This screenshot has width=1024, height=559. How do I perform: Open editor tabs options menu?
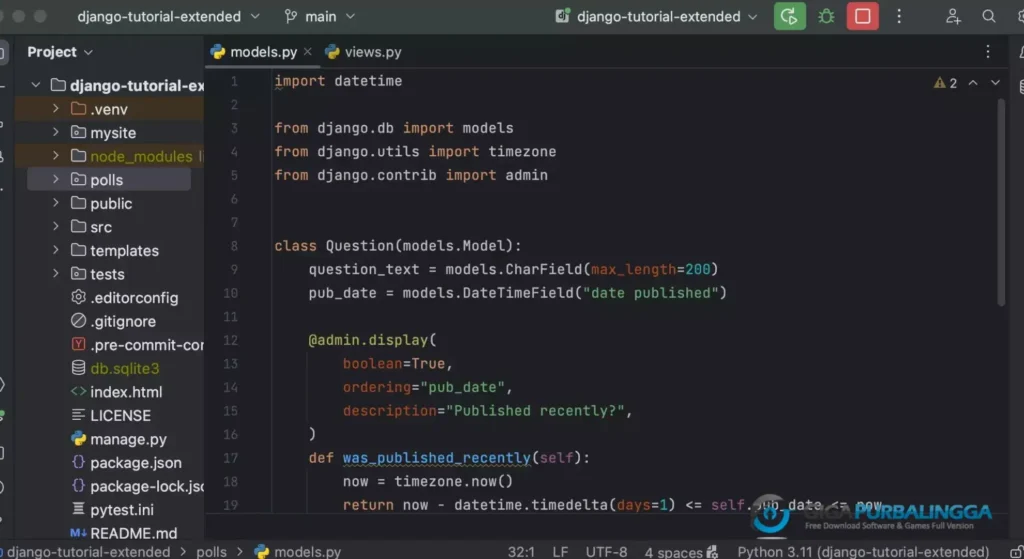987,52
